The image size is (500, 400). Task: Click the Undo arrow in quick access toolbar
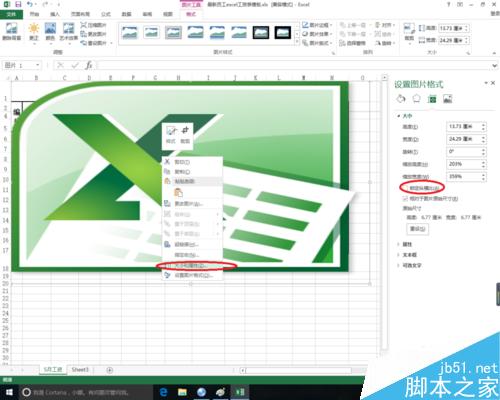click(30, 4)
